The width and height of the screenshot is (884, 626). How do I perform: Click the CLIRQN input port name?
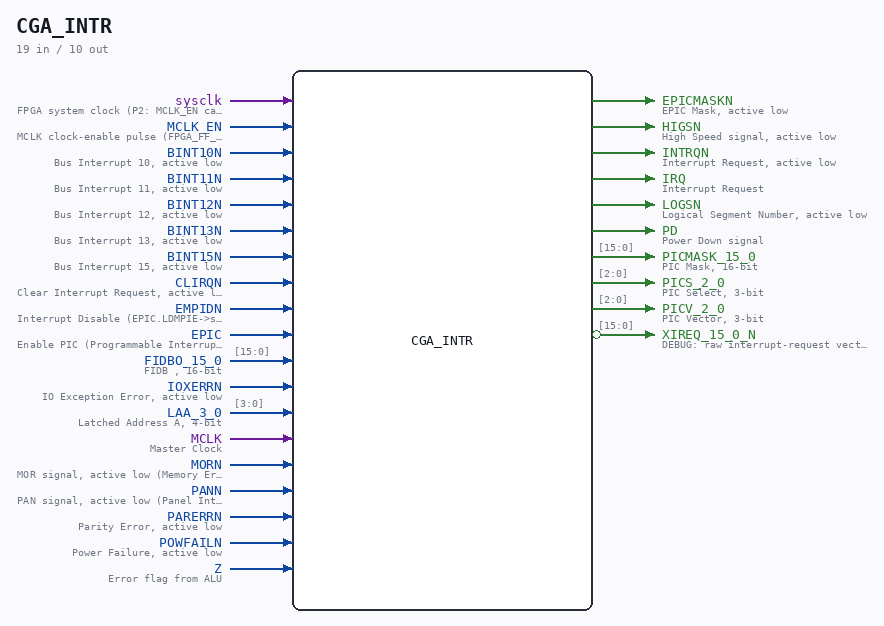(198, 282)
